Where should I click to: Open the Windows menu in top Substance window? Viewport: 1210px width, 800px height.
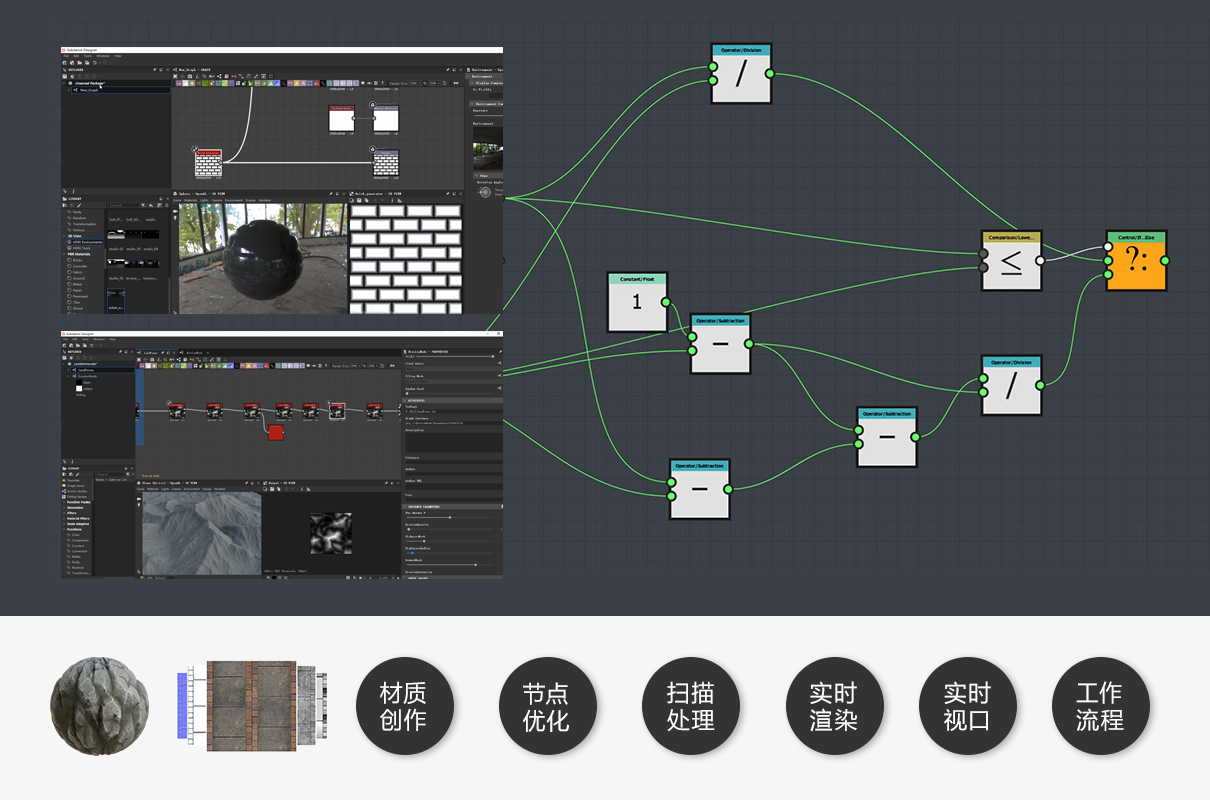pos(103,56)
